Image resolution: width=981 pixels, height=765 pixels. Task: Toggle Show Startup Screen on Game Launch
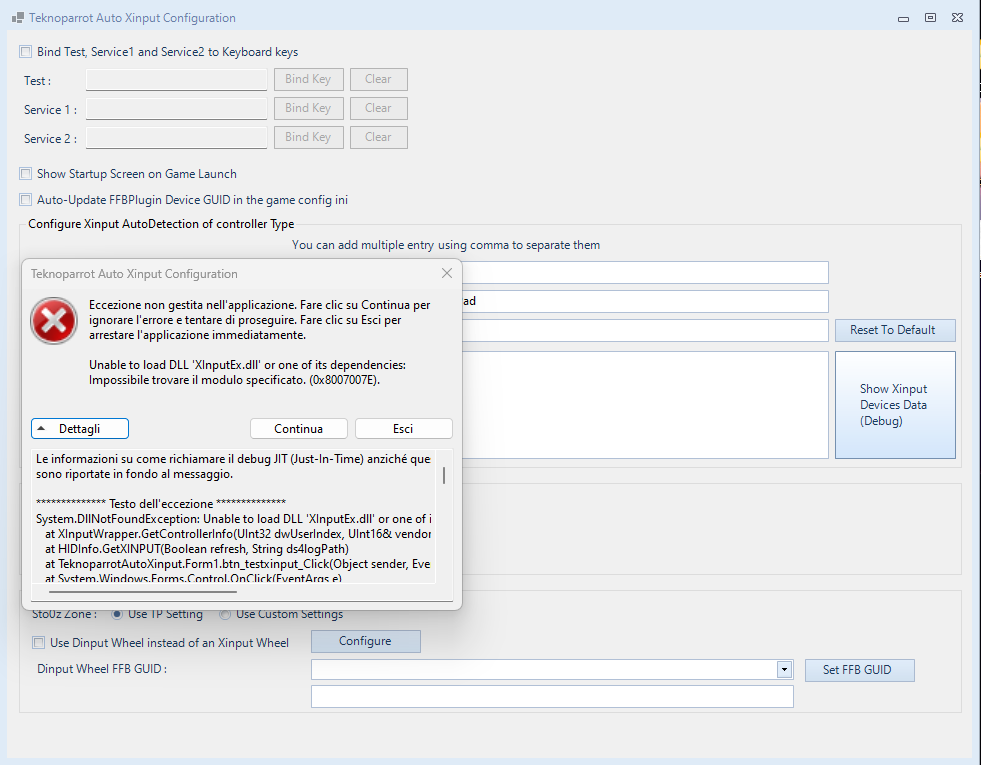(x=26, y=174)
